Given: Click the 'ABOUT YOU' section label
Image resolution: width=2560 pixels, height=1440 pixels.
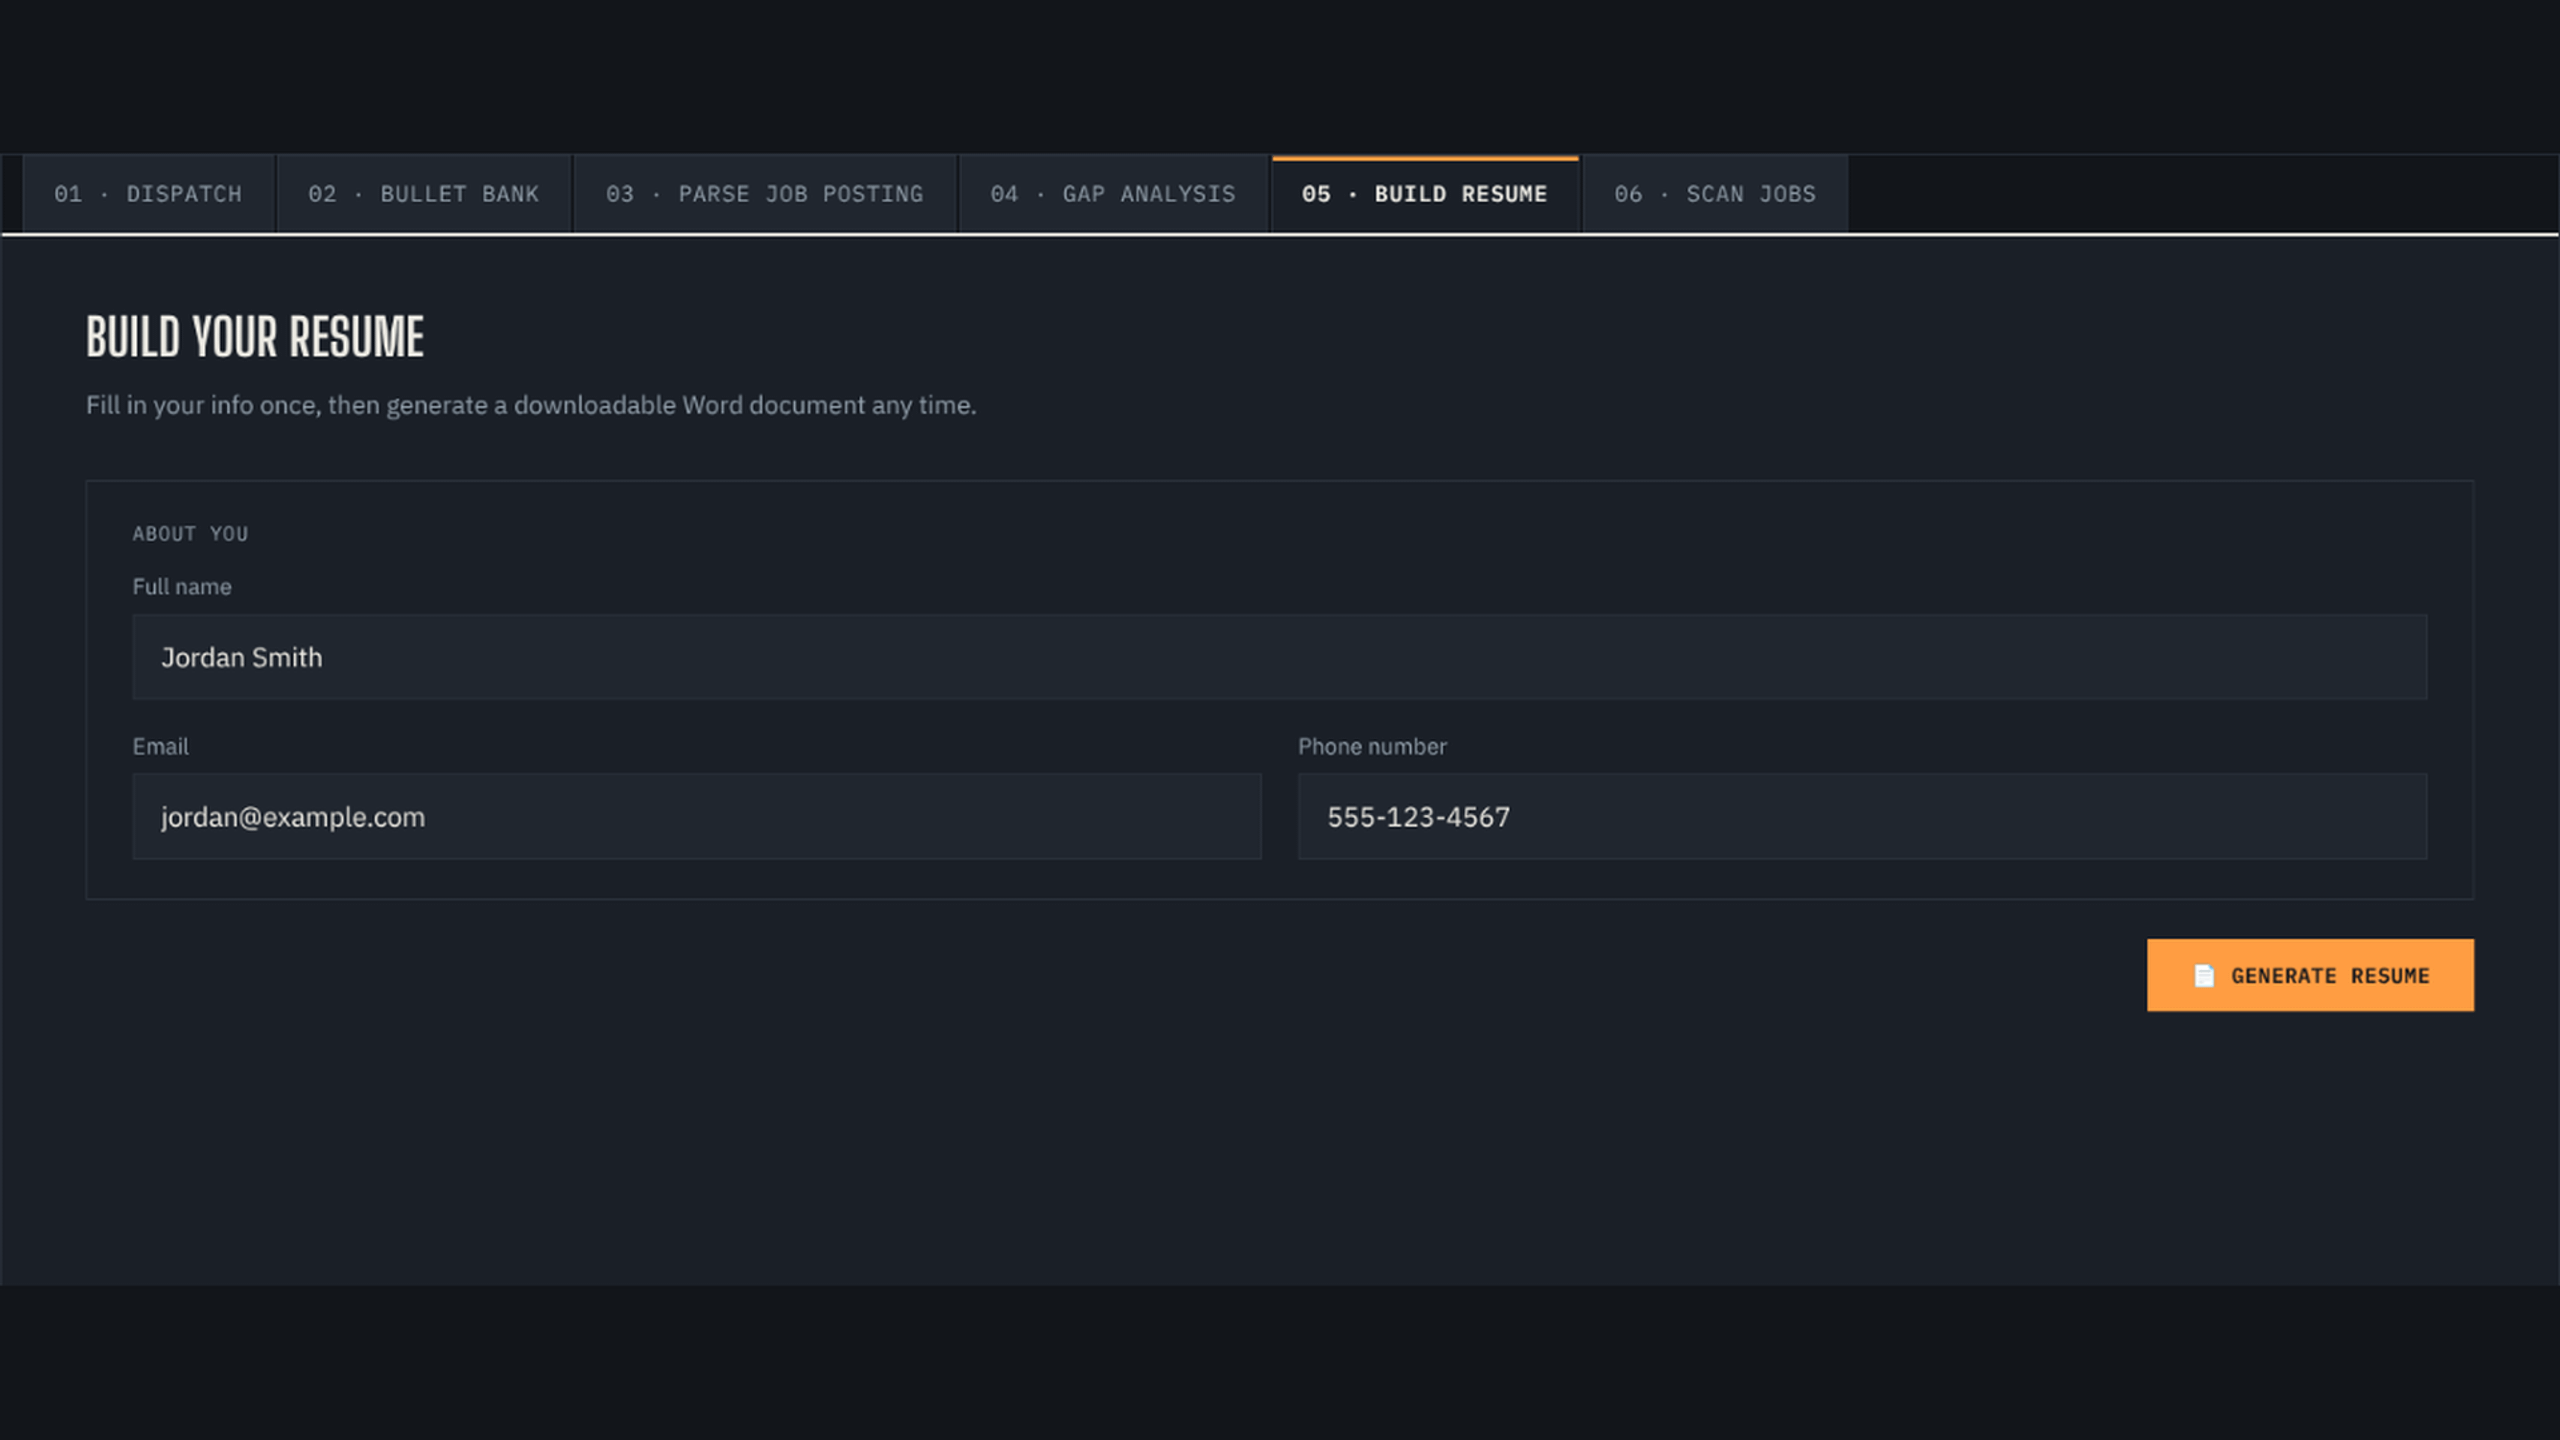Looking at the screenshot, I should (x=190, y=534).
